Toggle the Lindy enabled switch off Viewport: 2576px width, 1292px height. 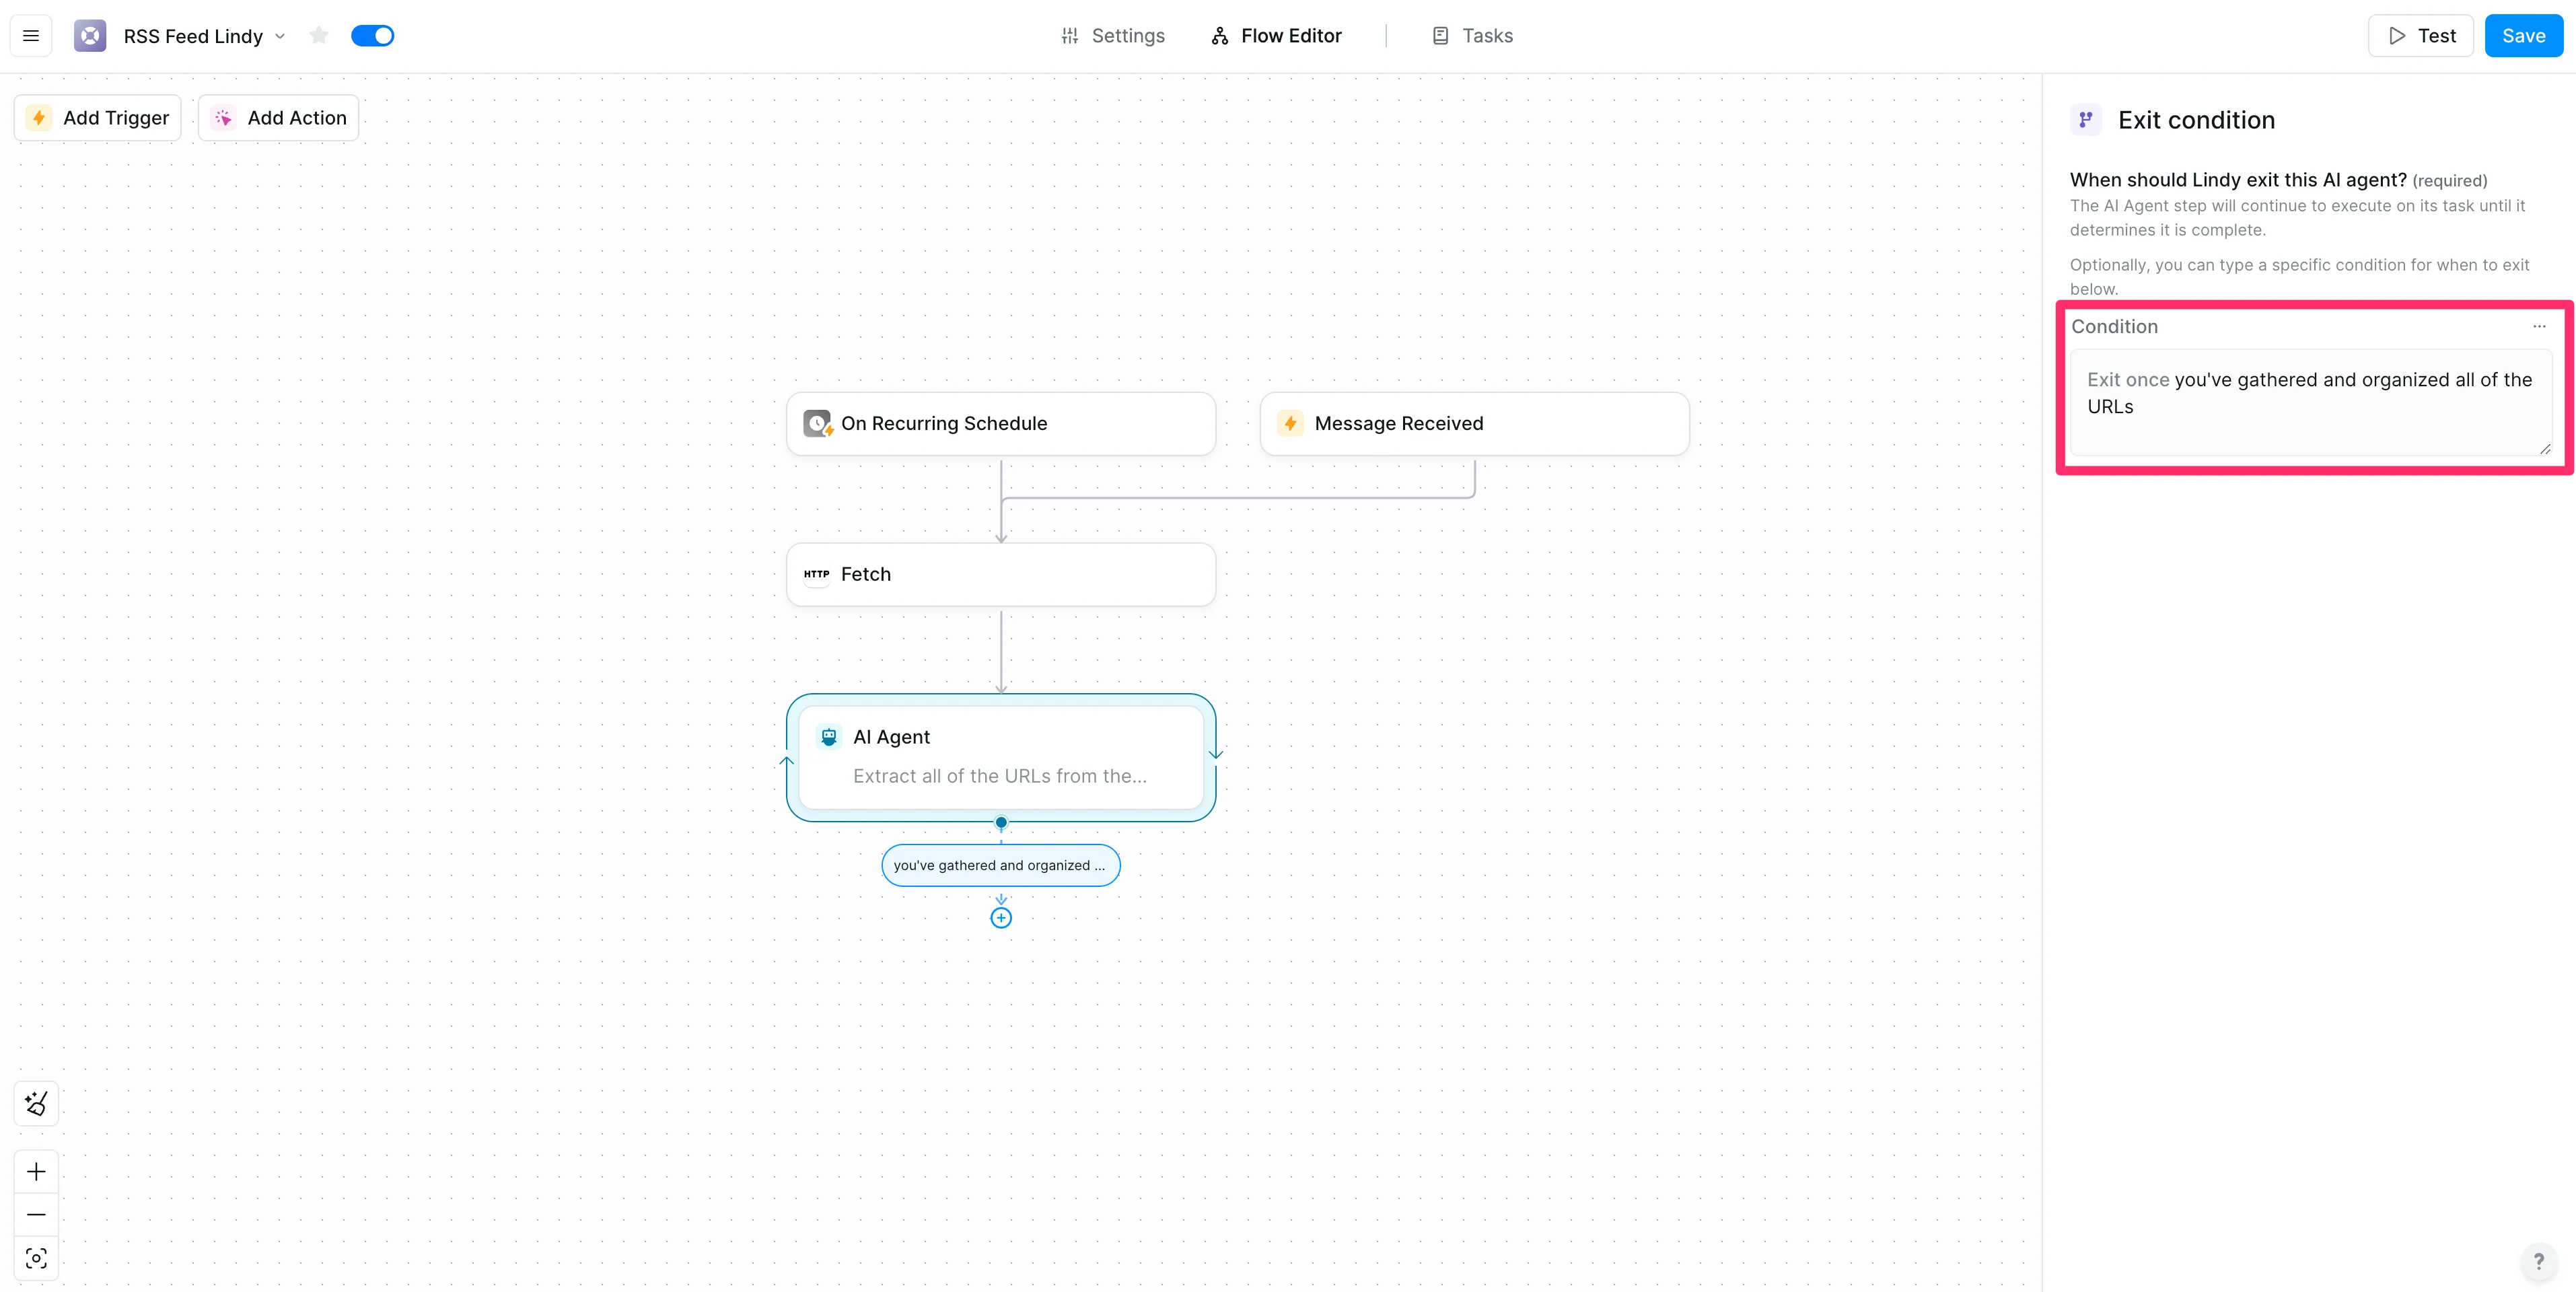[373, 36]
